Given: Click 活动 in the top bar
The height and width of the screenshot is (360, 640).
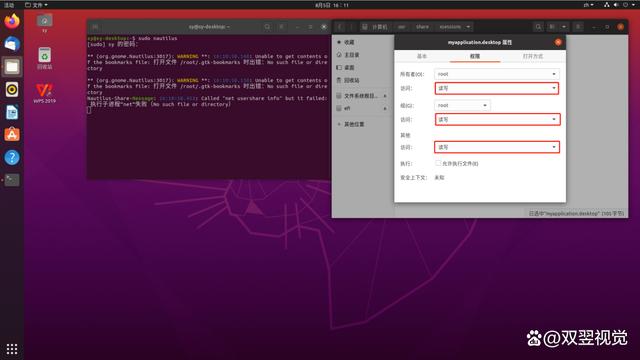Looking at the screenshot, I should pyautogui.click(x=9, y=5).
